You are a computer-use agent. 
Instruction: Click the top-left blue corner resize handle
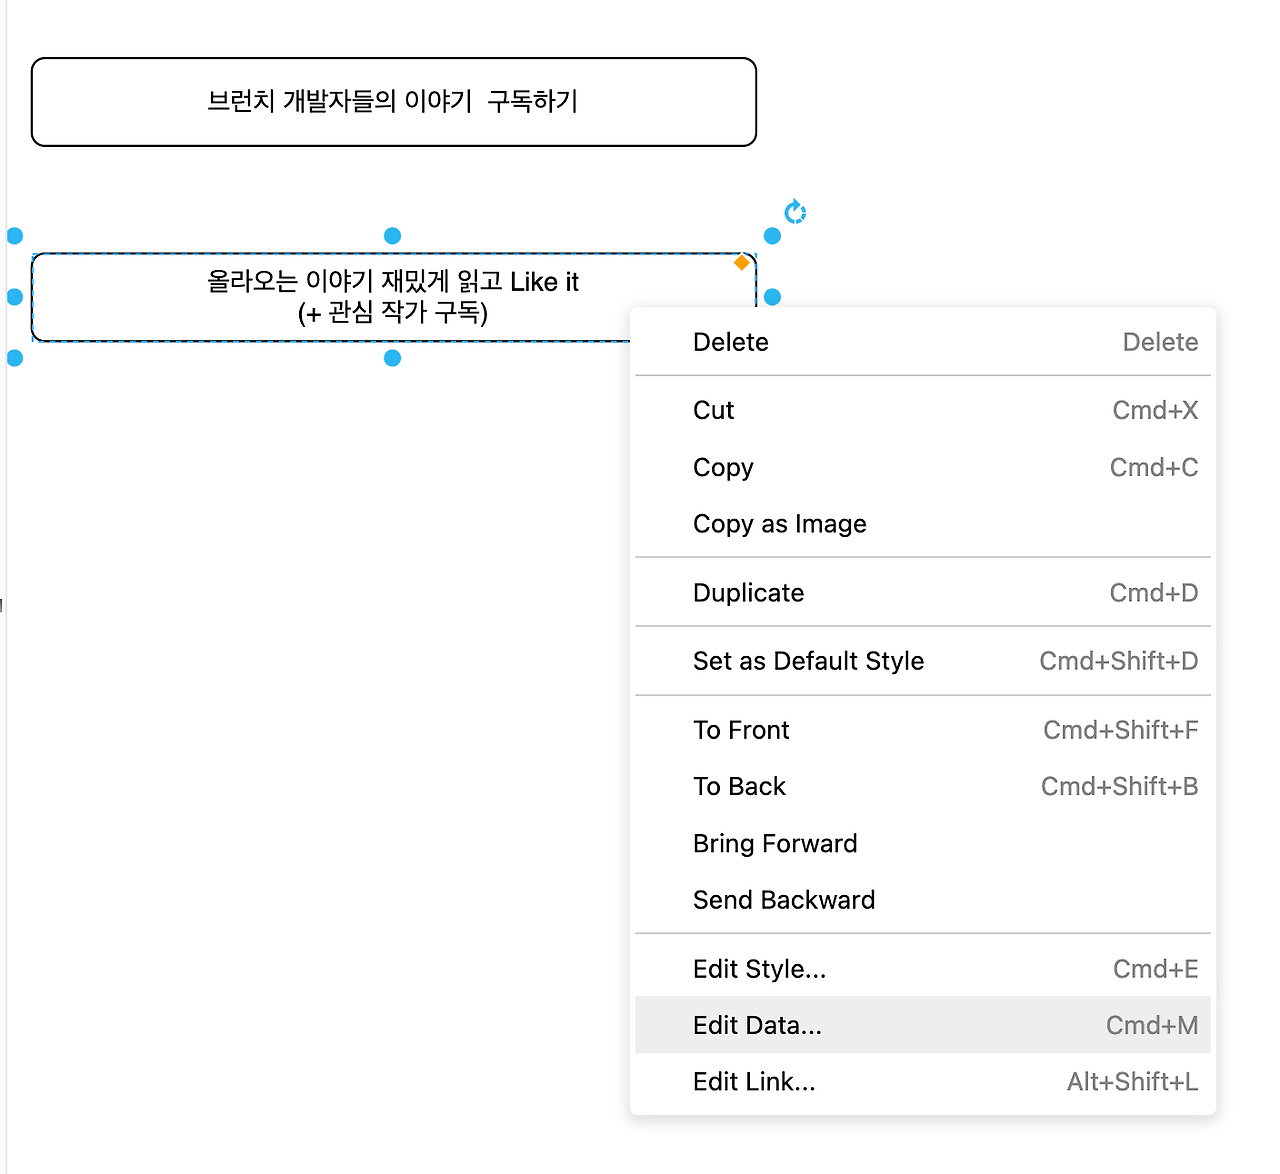coord(15,235)
